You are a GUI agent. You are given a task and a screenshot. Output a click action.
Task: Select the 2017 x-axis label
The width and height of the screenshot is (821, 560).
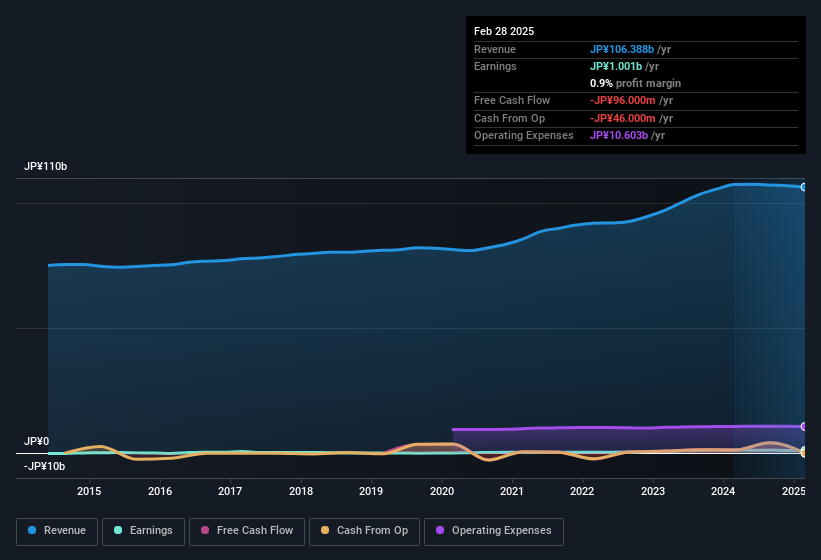point(230,491)
